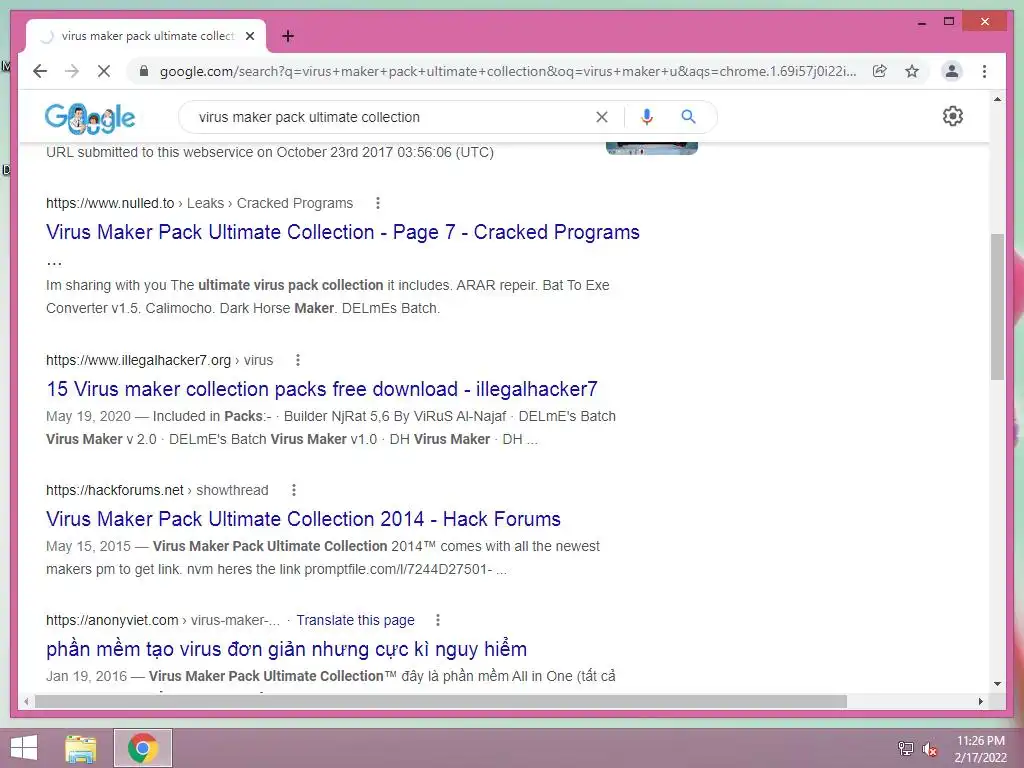Open options menu for anonyviet.com result
The image size is (1024, 768).
(x=438, y=620)
